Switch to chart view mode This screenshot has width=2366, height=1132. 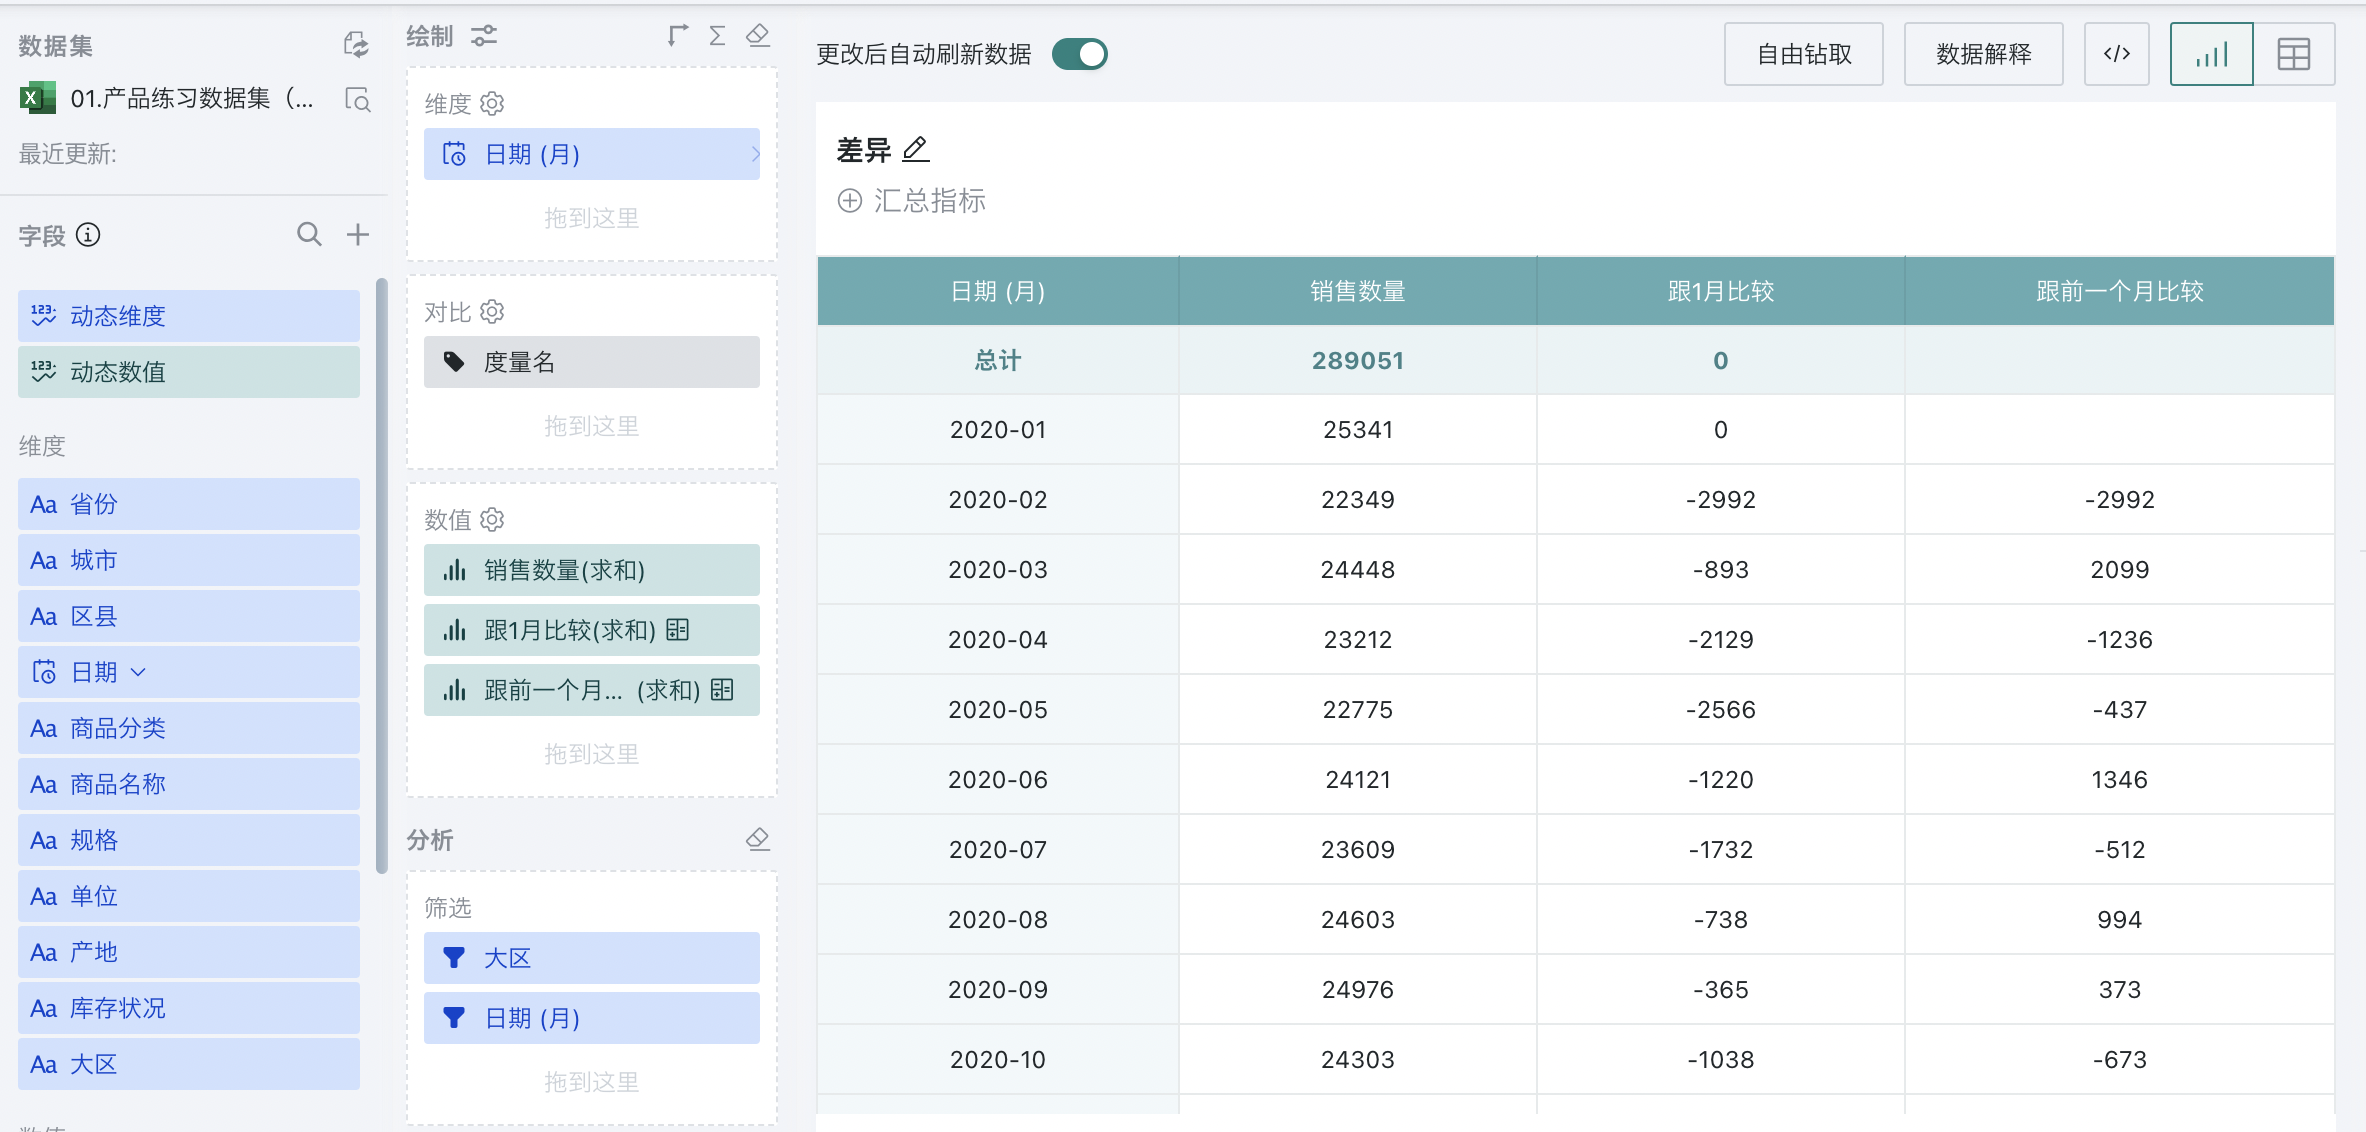(2211, 54)
